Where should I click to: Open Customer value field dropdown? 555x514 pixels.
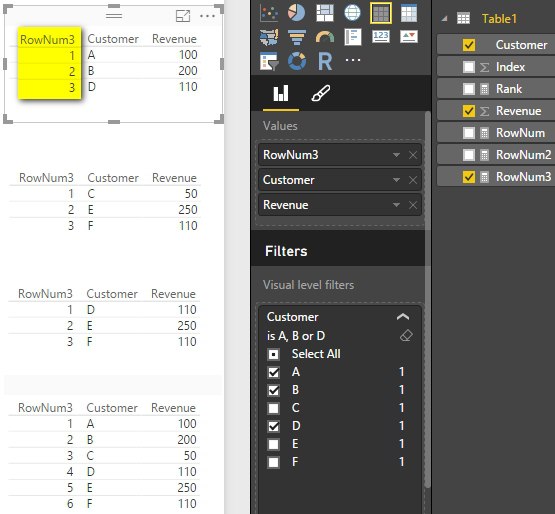pyautogui.click(x=396, y=180)
